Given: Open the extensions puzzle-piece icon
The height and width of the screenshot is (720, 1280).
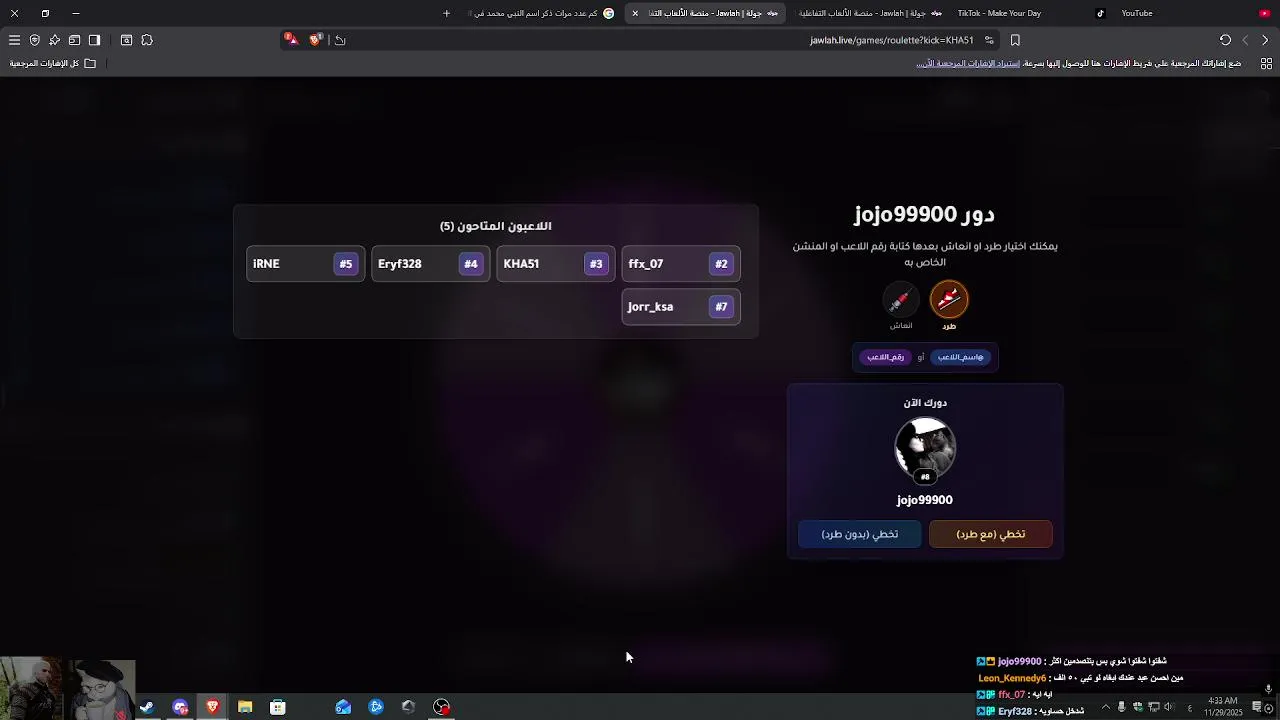Looking at the screenshot, I should pos(147,40).
